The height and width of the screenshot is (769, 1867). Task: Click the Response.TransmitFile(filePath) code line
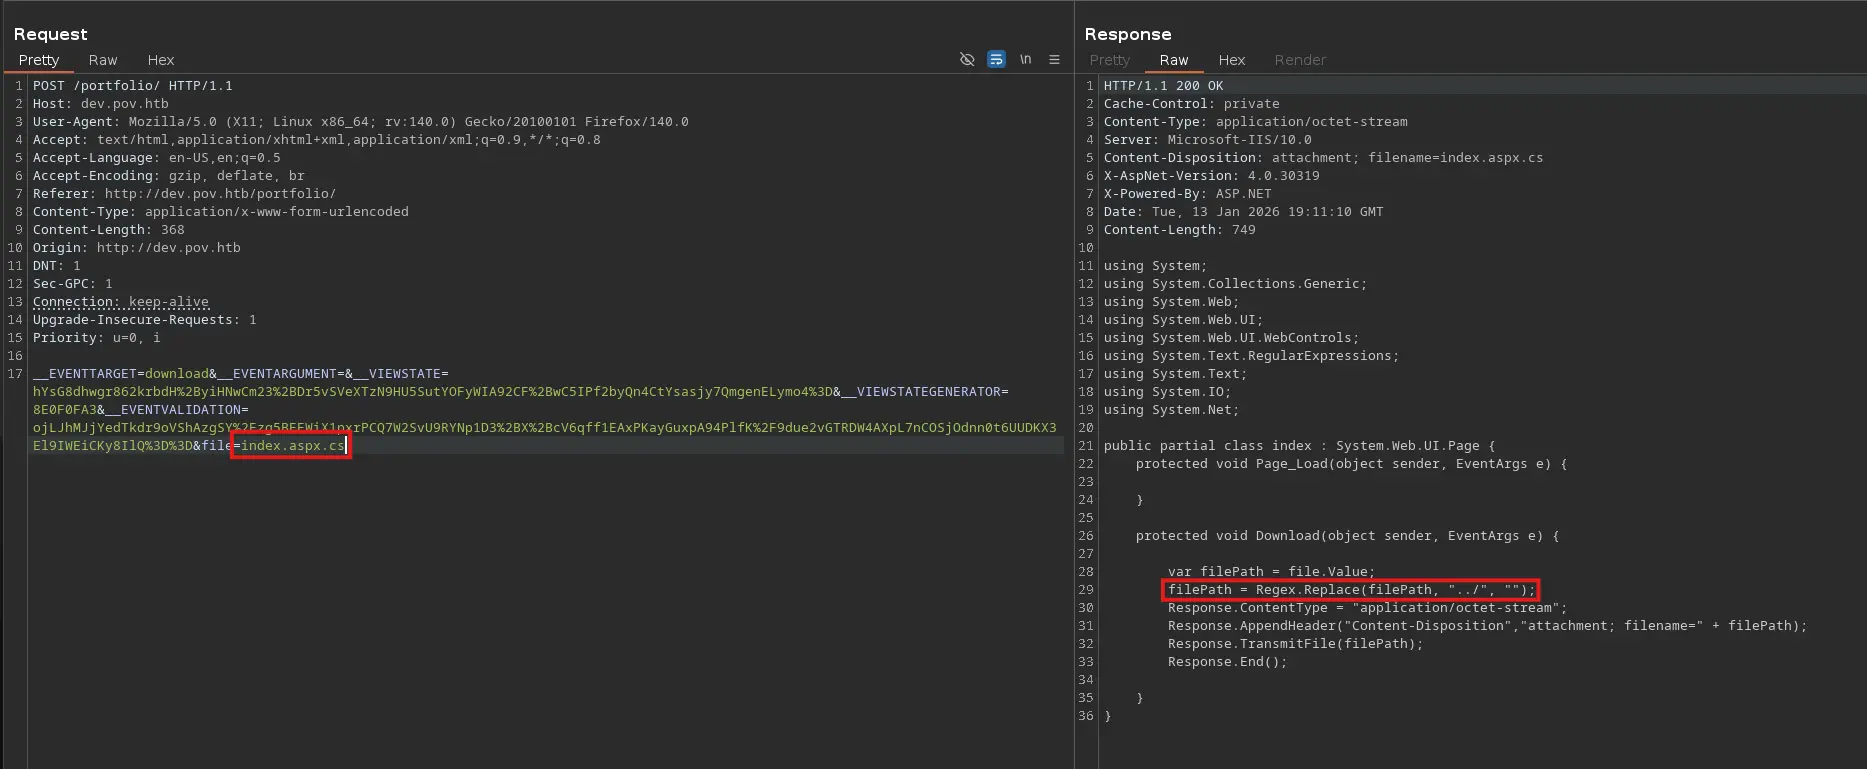[1294, 644]
